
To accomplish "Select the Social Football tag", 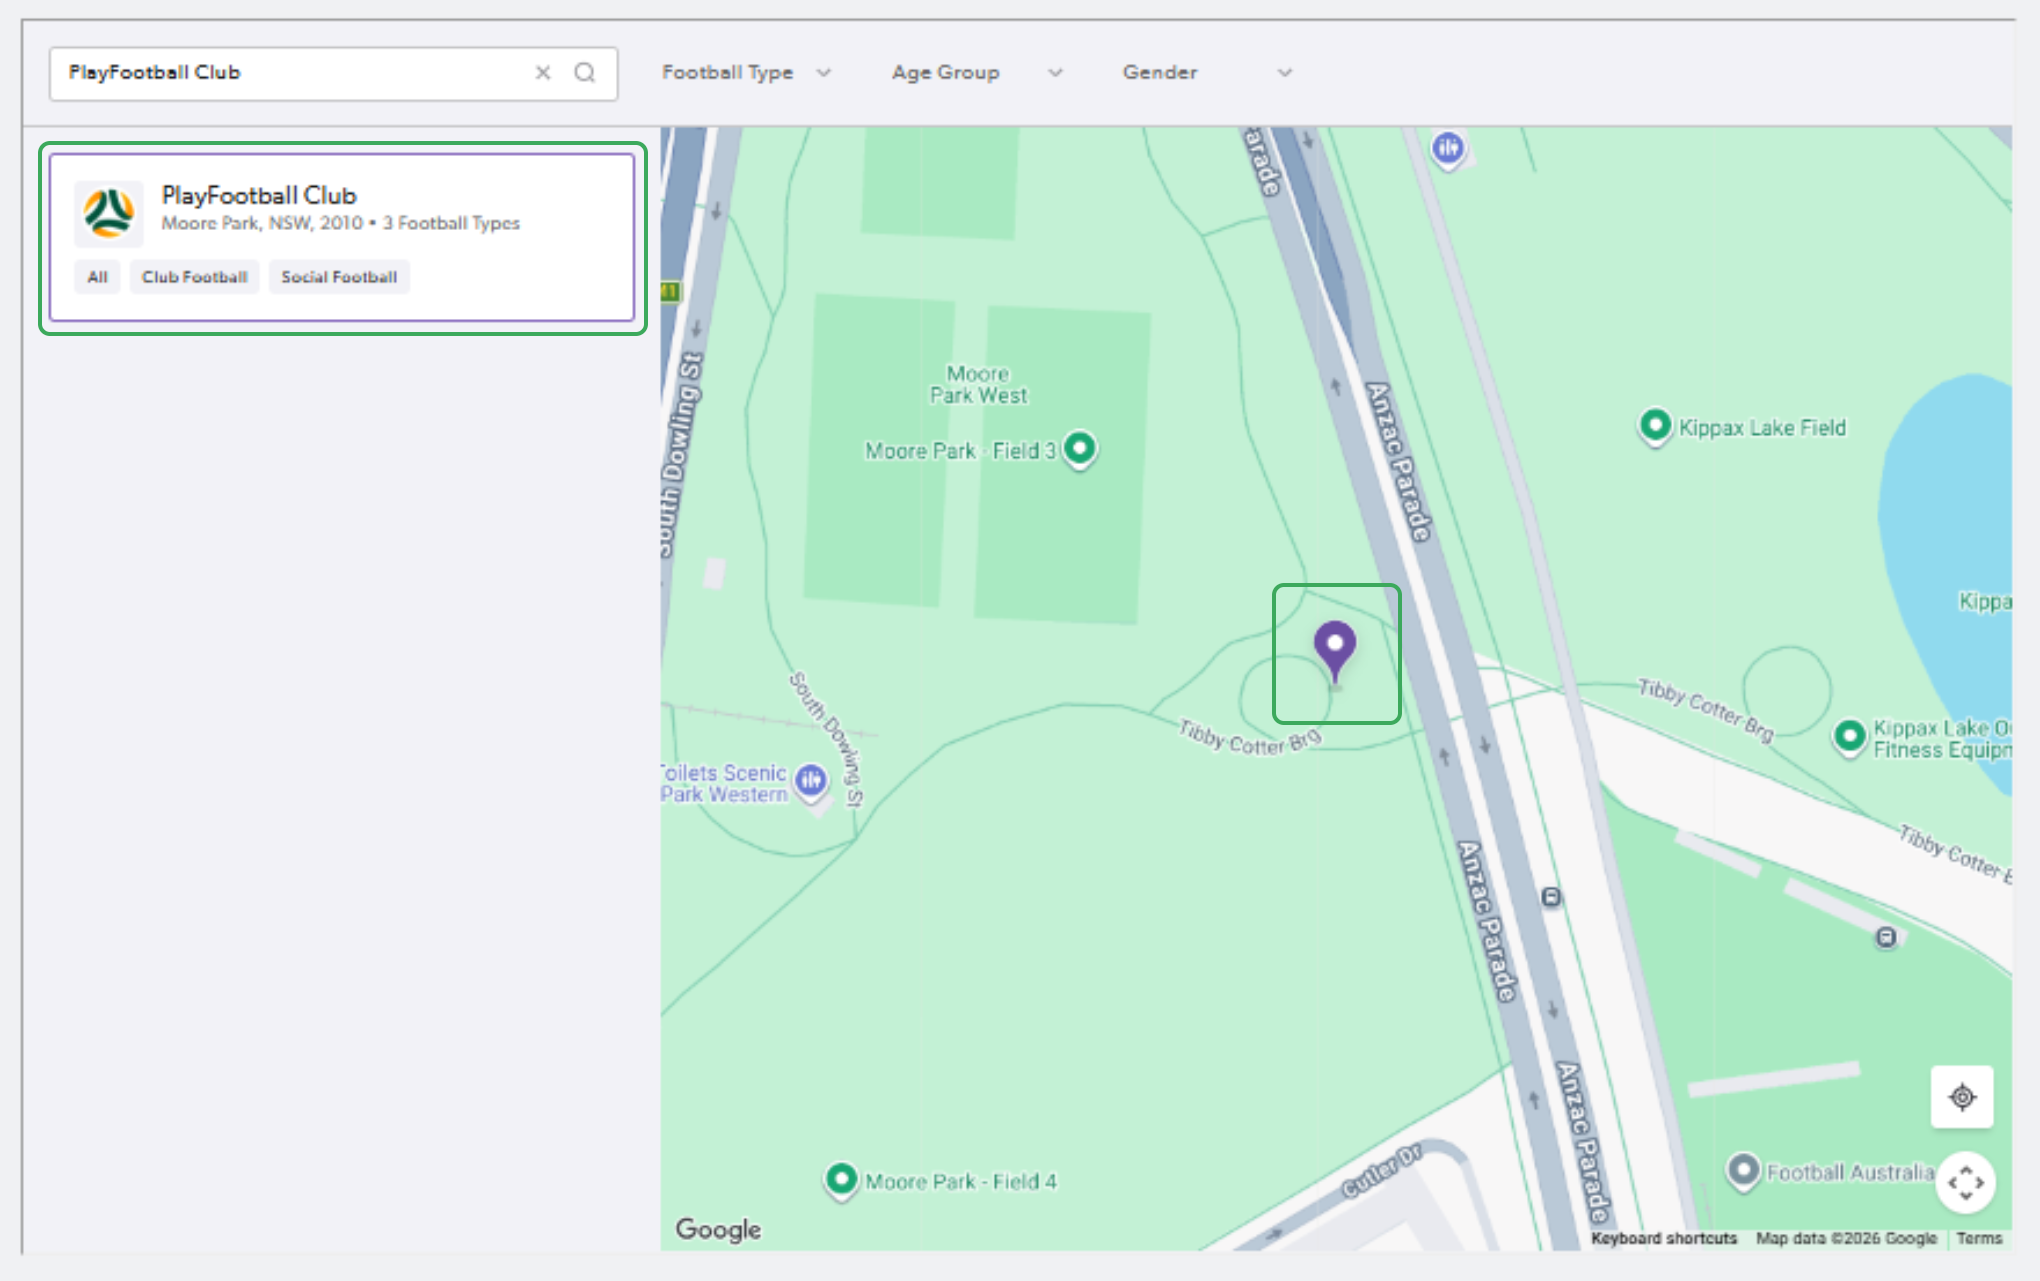I will (x=339, y=277).
